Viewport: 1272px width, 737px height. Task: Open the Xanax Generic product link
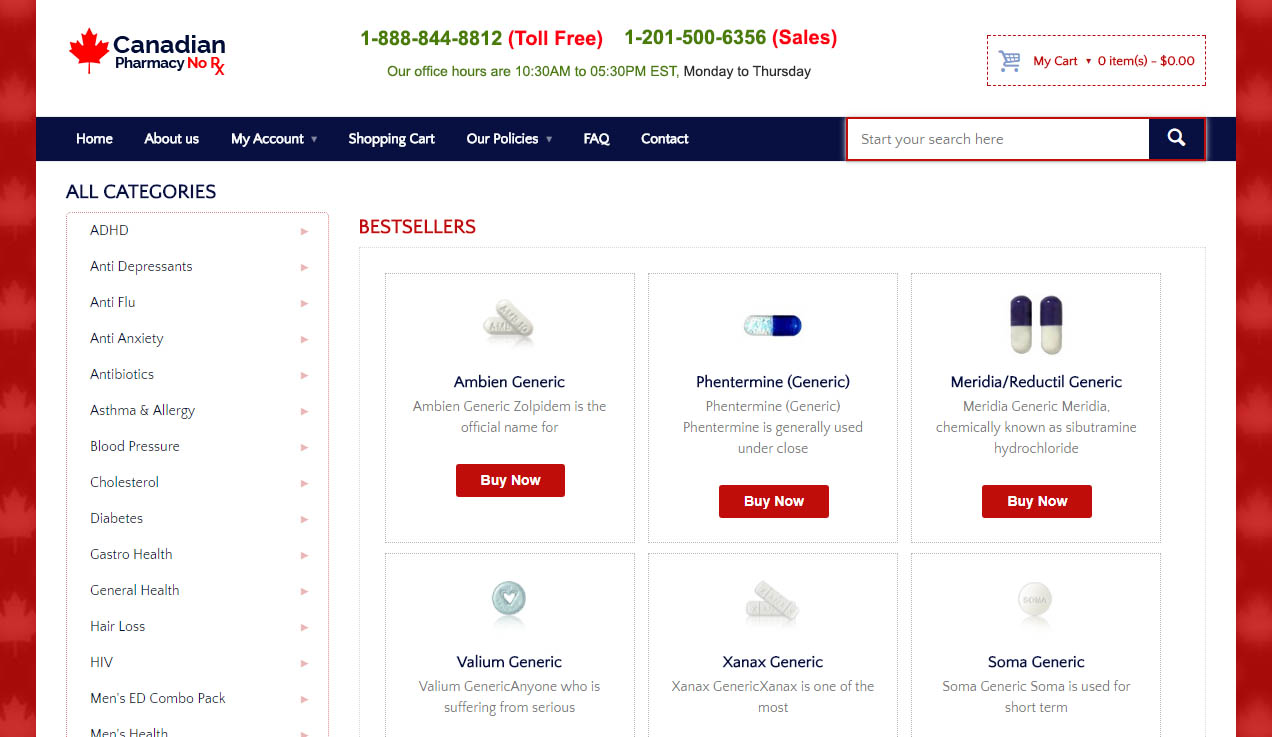coord(772,662)
